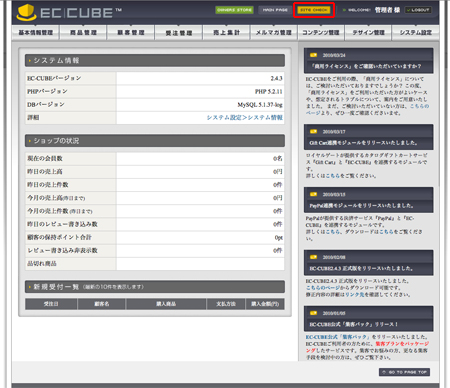Click the DBバージョン row label

[x=46, y=105]
